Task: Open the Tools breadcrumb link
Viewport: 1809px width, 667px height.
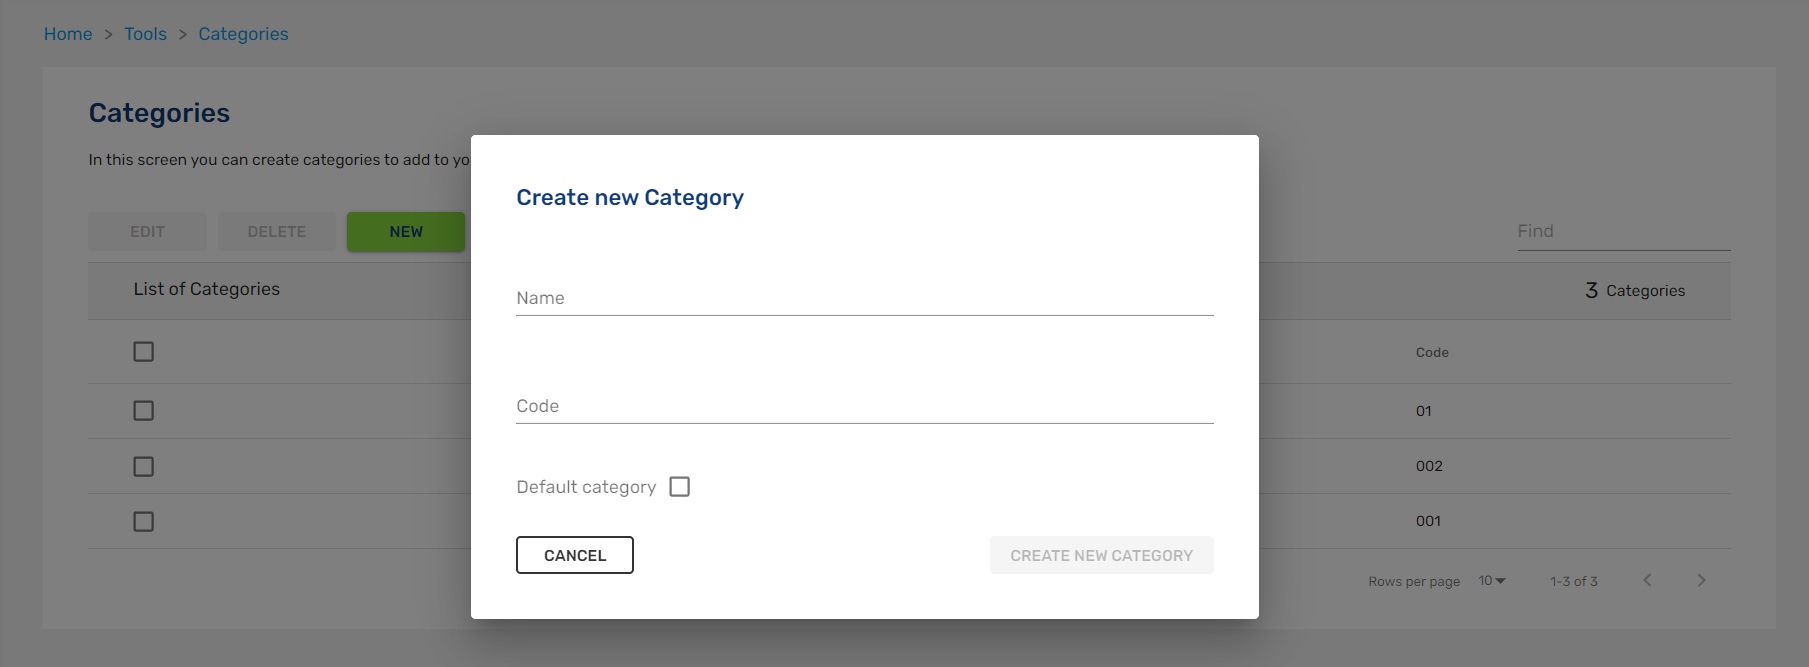Action: point(145,34)
